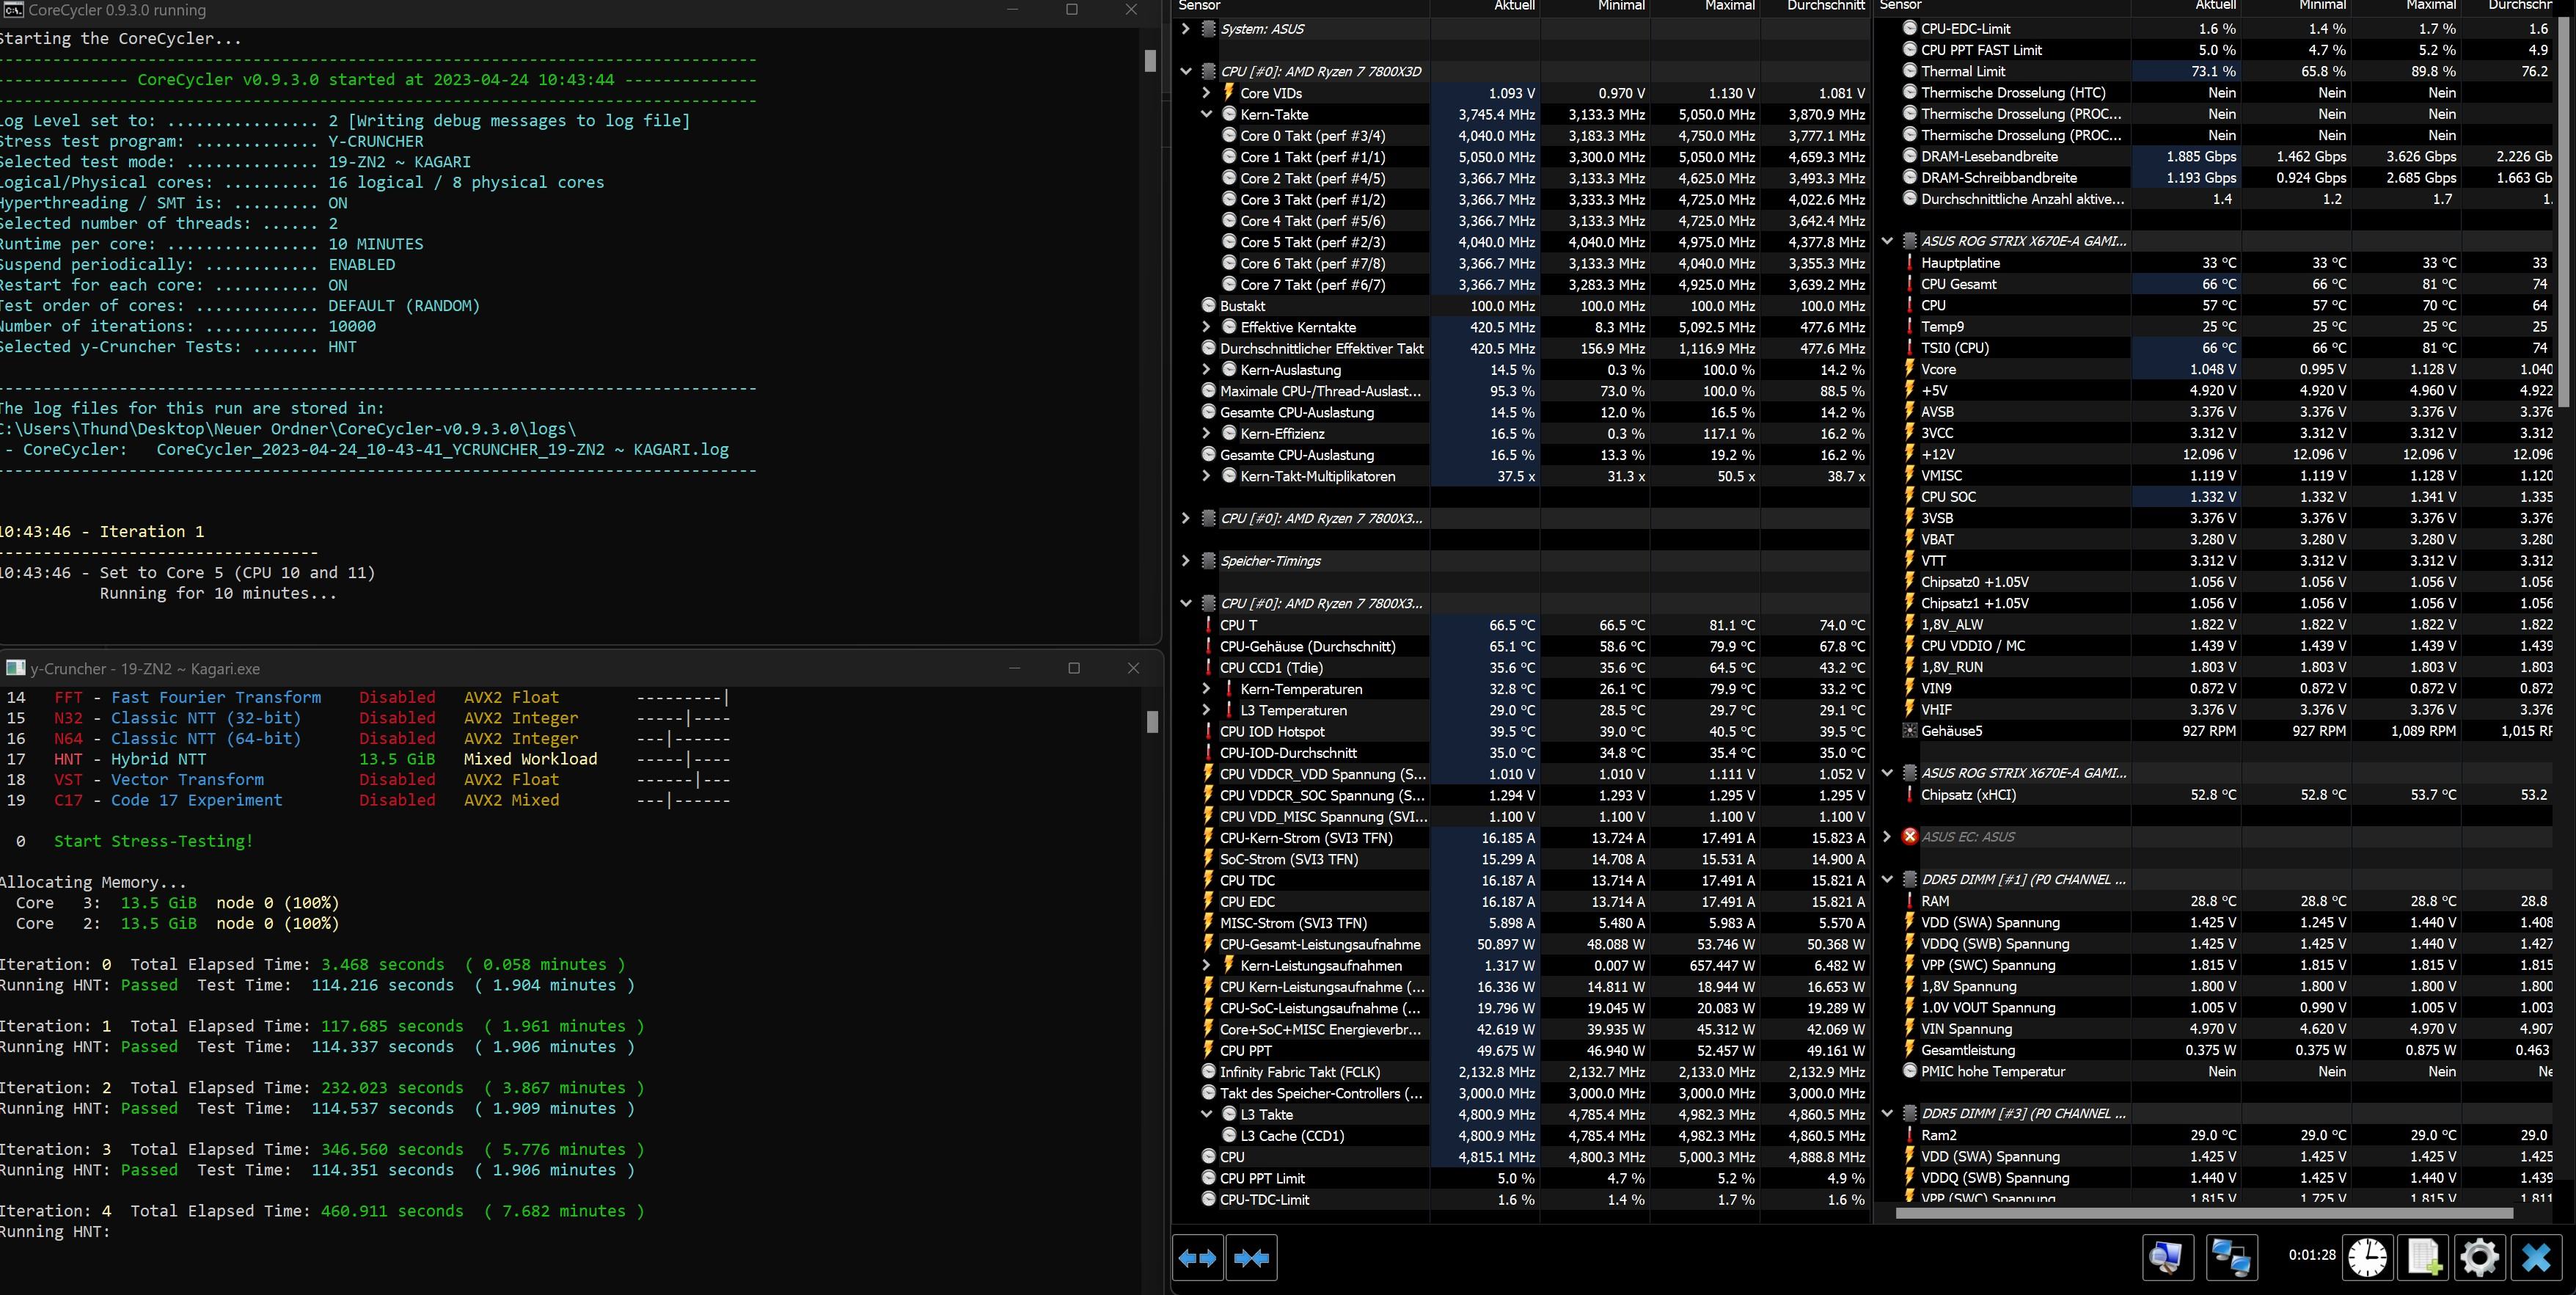Viewport: 2576px width, 1295px height.
Task: Select the Core 1 Takt sensor row
Action: coord(1312,157)
